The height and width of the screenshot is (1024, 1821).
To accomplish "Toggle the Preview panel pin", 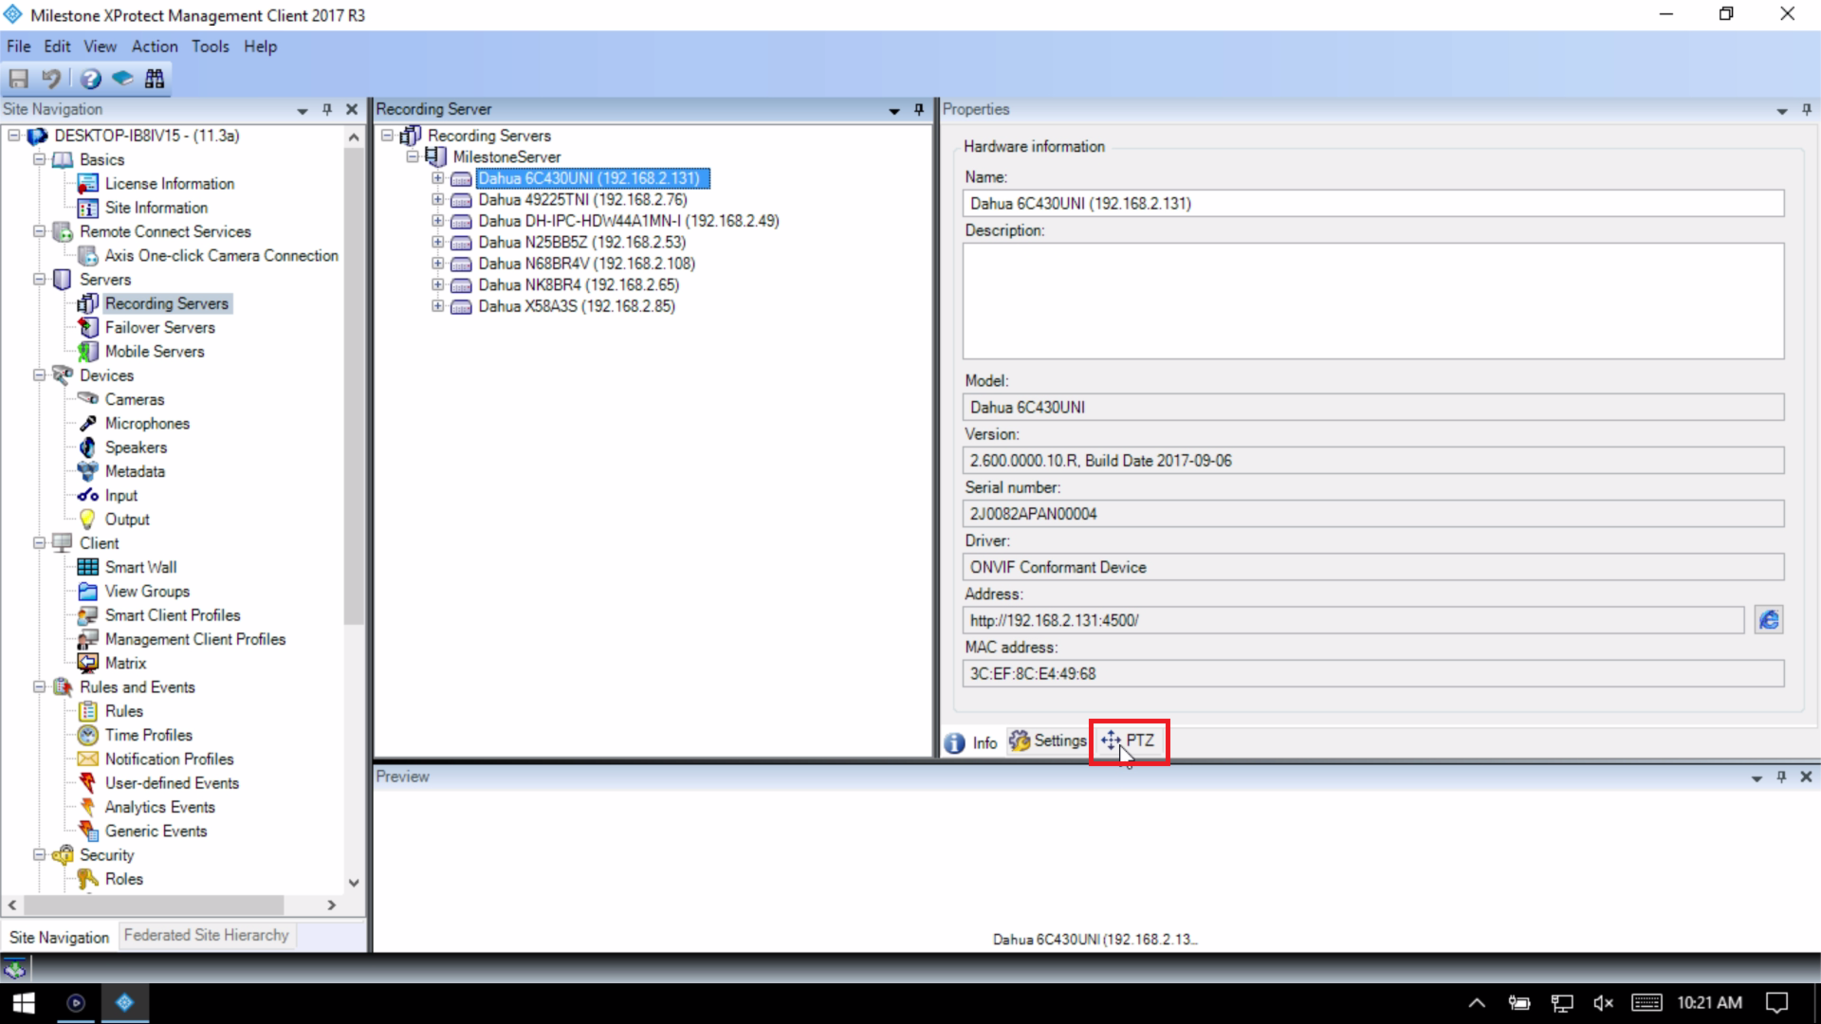I will 1781,777.
